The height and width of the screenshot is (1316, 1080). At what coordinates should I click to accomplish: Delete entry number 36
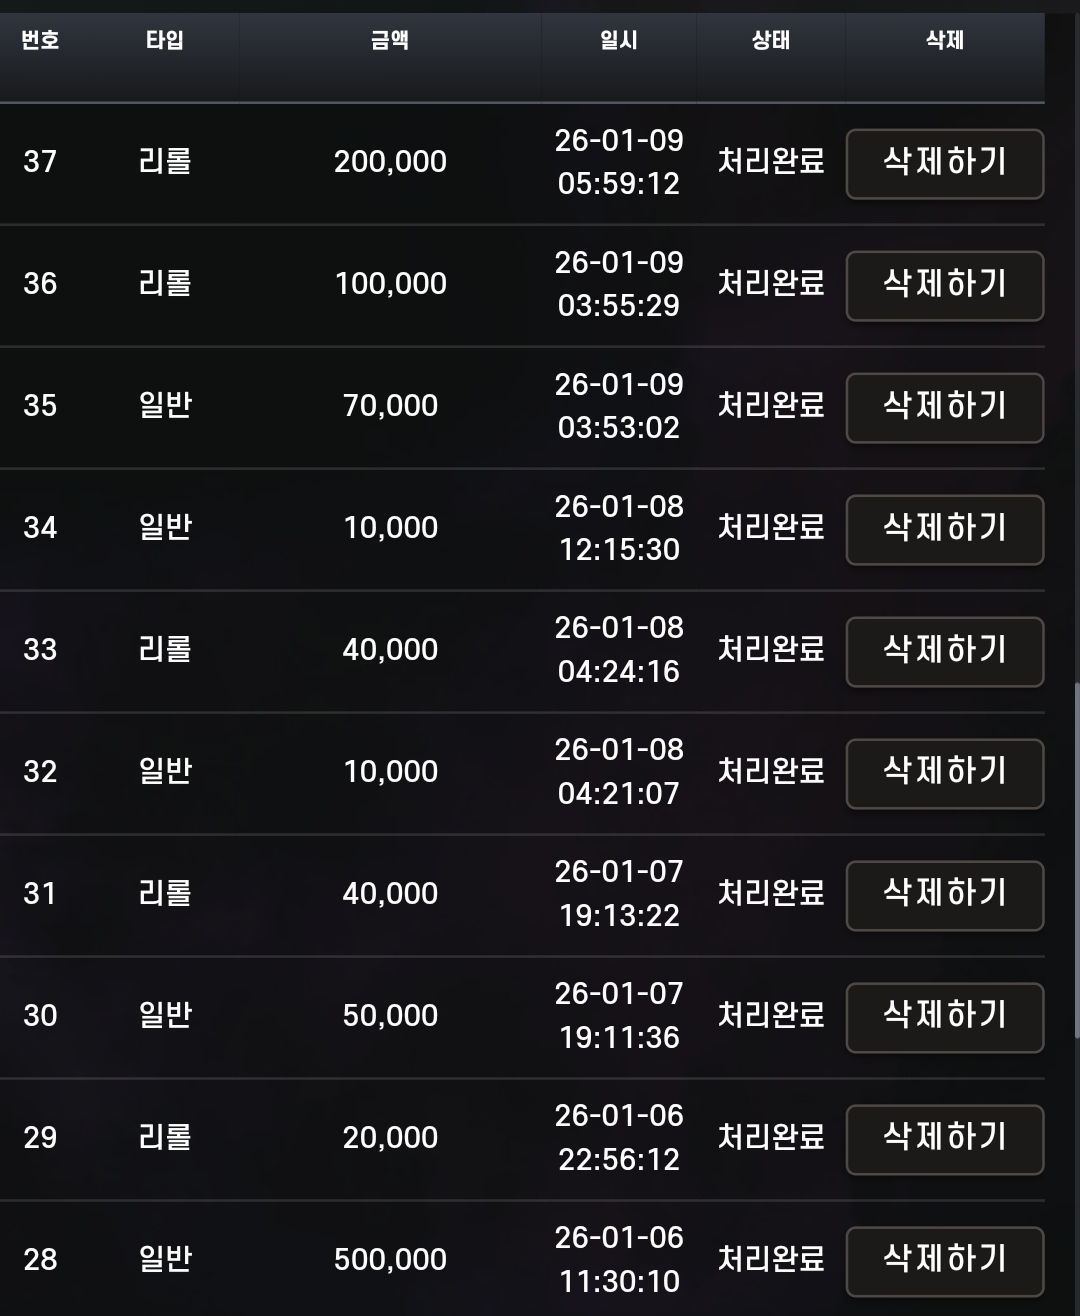(945, 285)
